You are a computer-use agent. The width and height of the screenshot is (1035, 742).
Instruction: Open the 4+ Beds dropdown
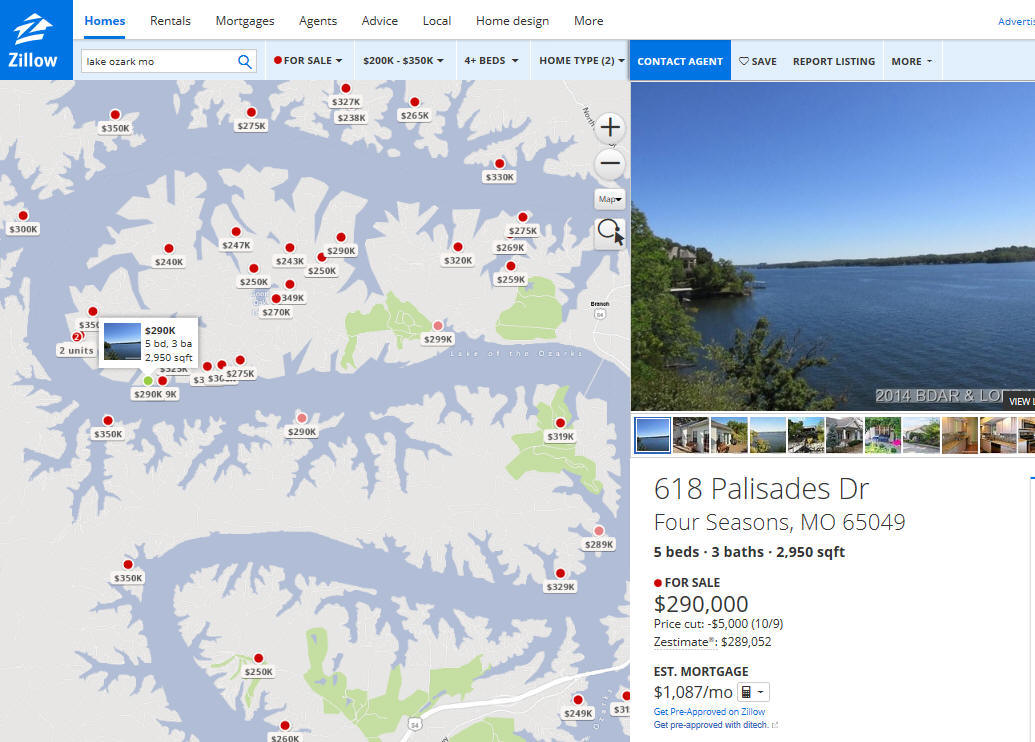(x=491, y=60)
